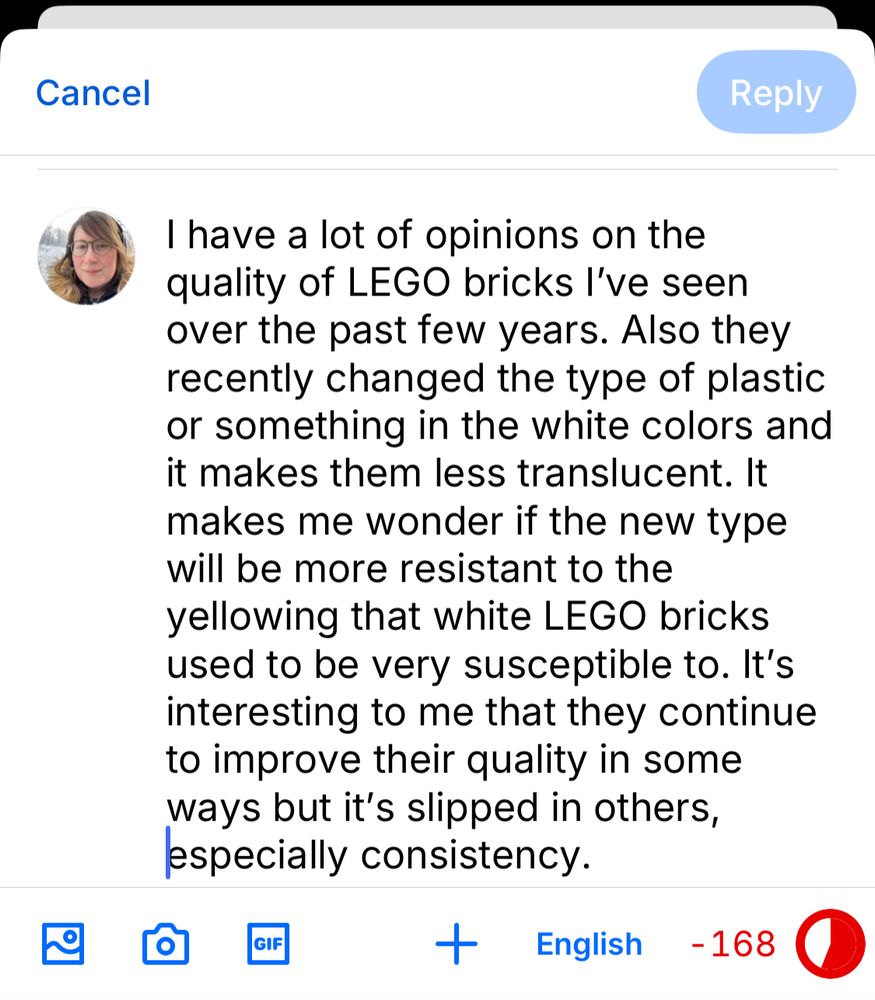875x1000 pixels.
Task: Open extra compose options with the plus icon
Action: 456,943
